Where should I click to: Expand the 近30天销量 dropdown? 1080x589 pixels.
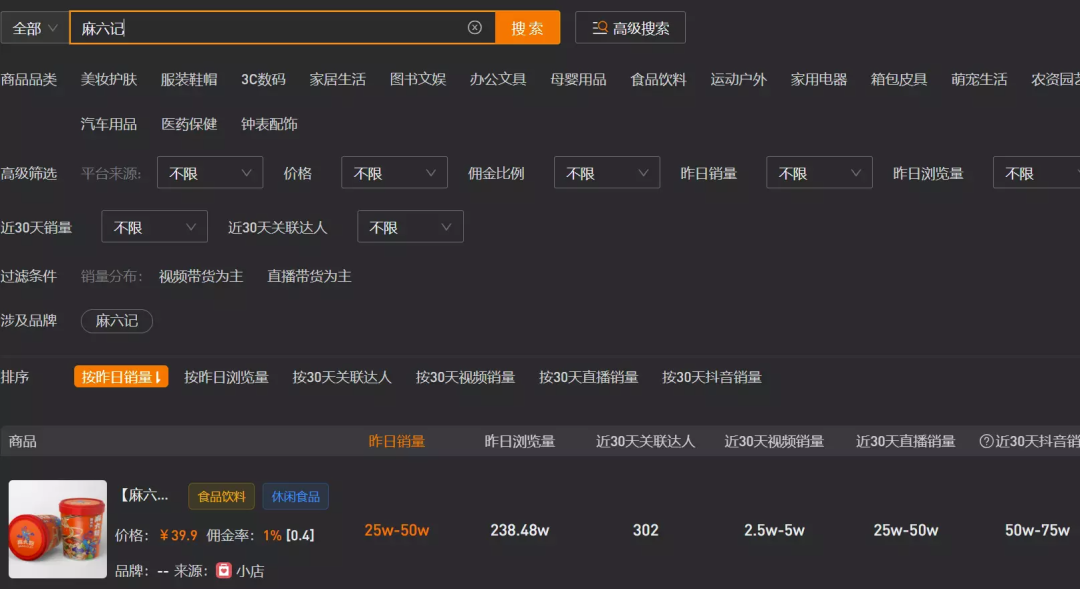154,227
